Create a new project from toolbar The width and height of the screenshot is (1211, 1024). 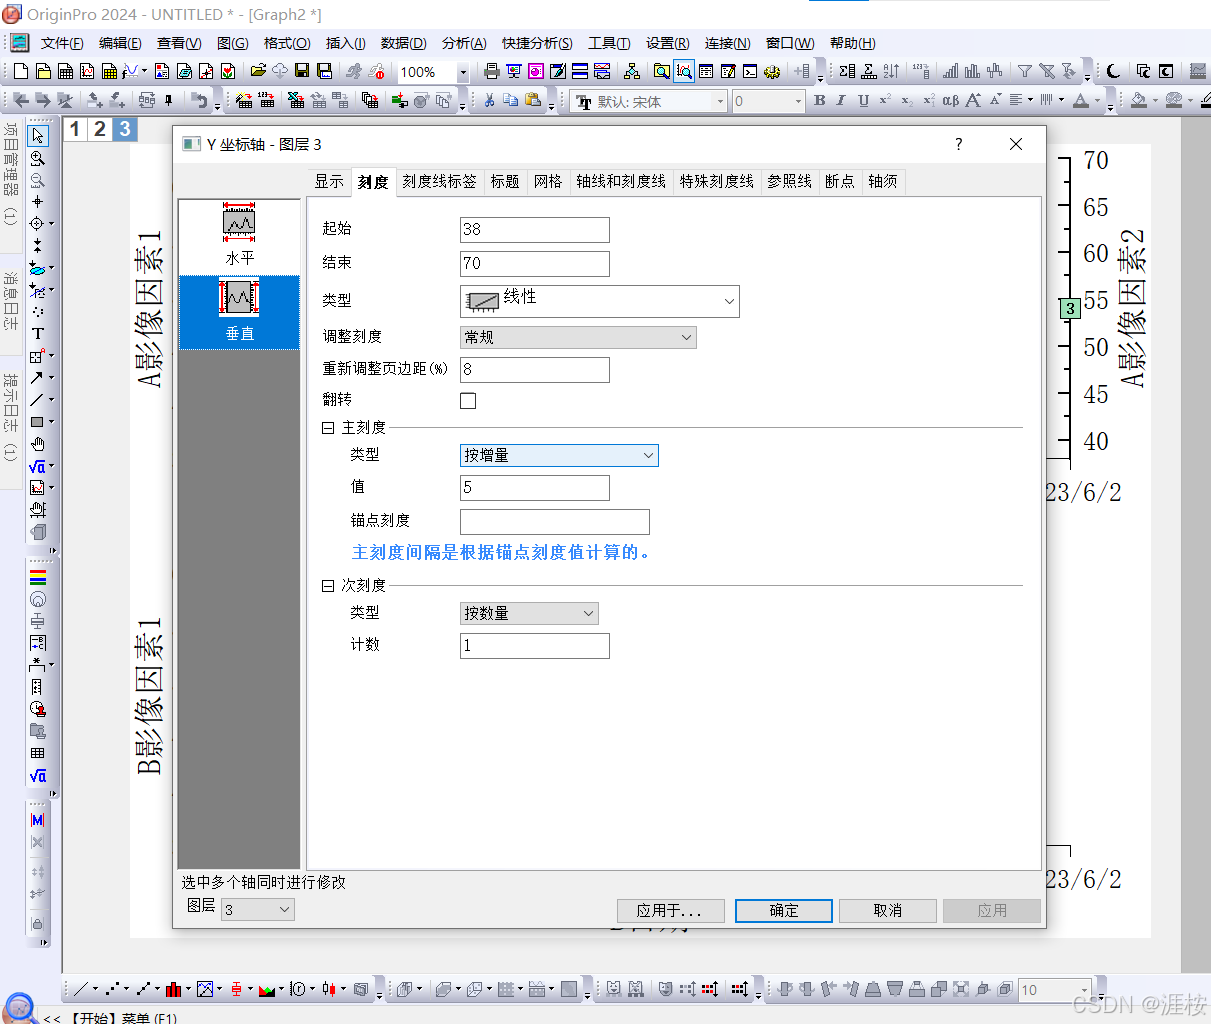(21, 71)
